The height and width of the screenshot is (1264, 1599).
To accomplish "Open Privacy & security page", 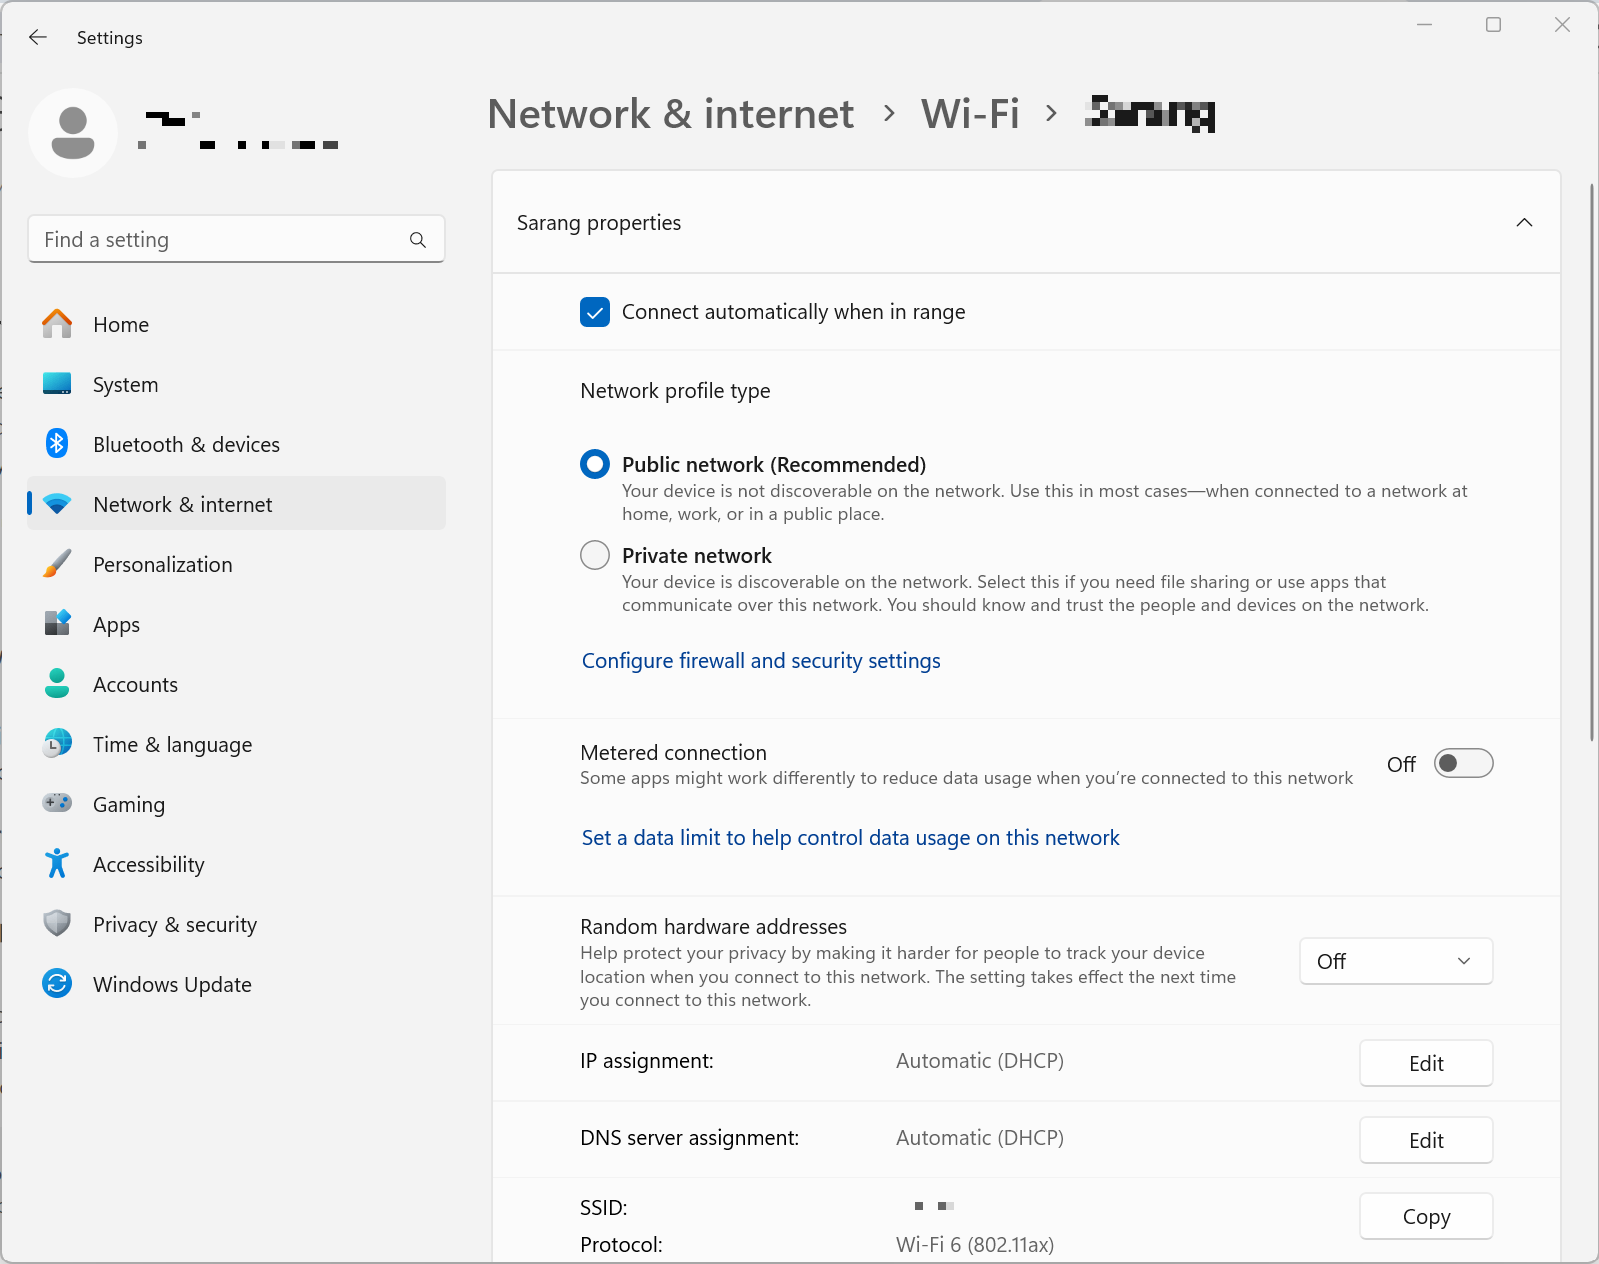I will pyautogui.click(x=236, y=924).
